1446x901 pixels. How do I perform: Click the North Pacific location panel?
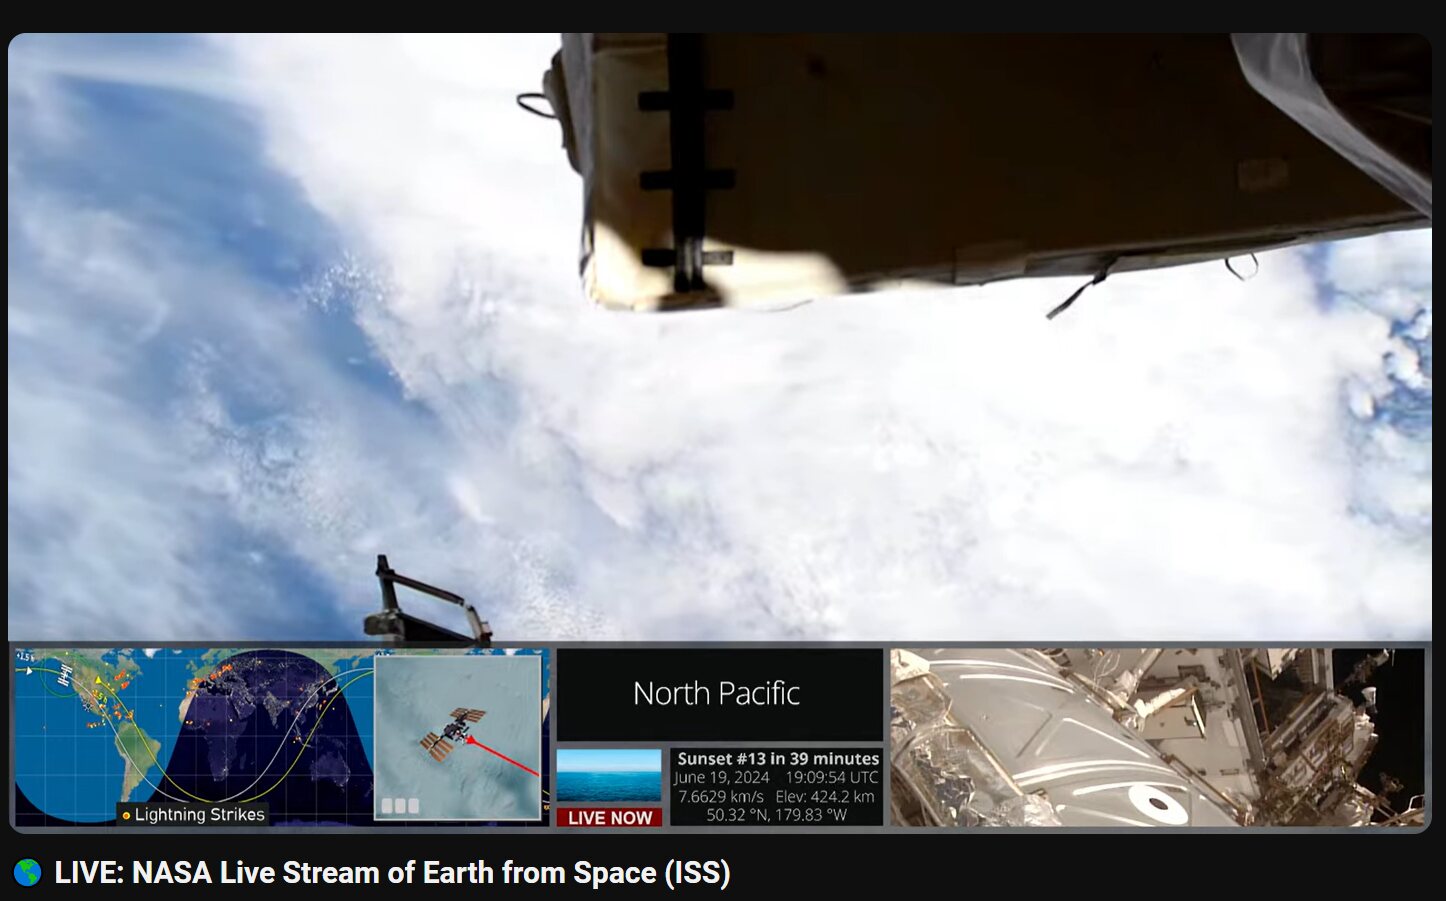pyautogui.click(x=718, y=694)
